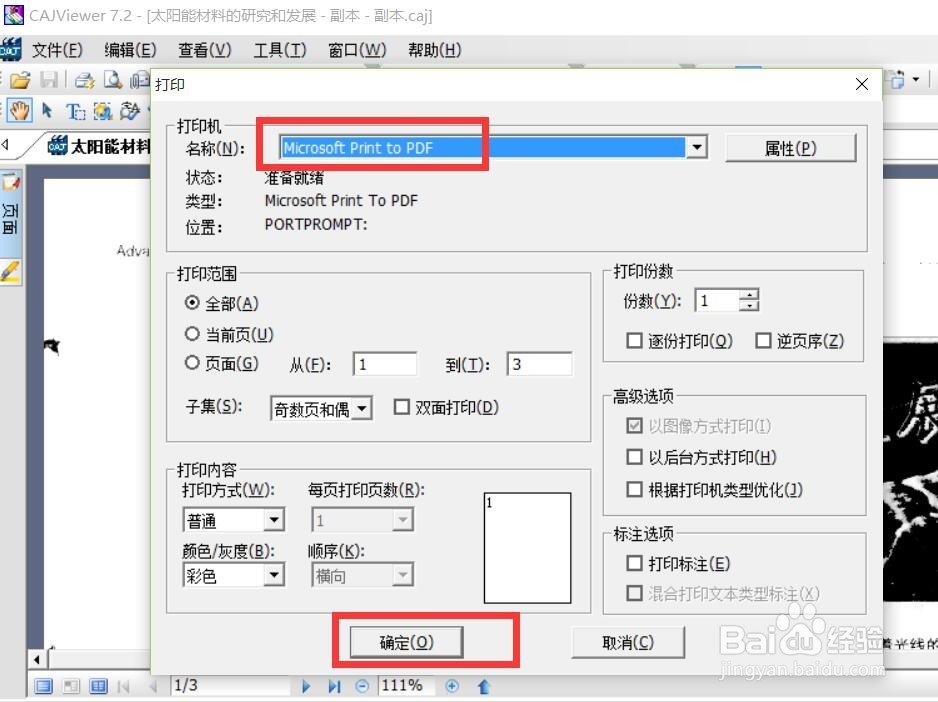Click the grayed save disk icon

pos(48,80)
